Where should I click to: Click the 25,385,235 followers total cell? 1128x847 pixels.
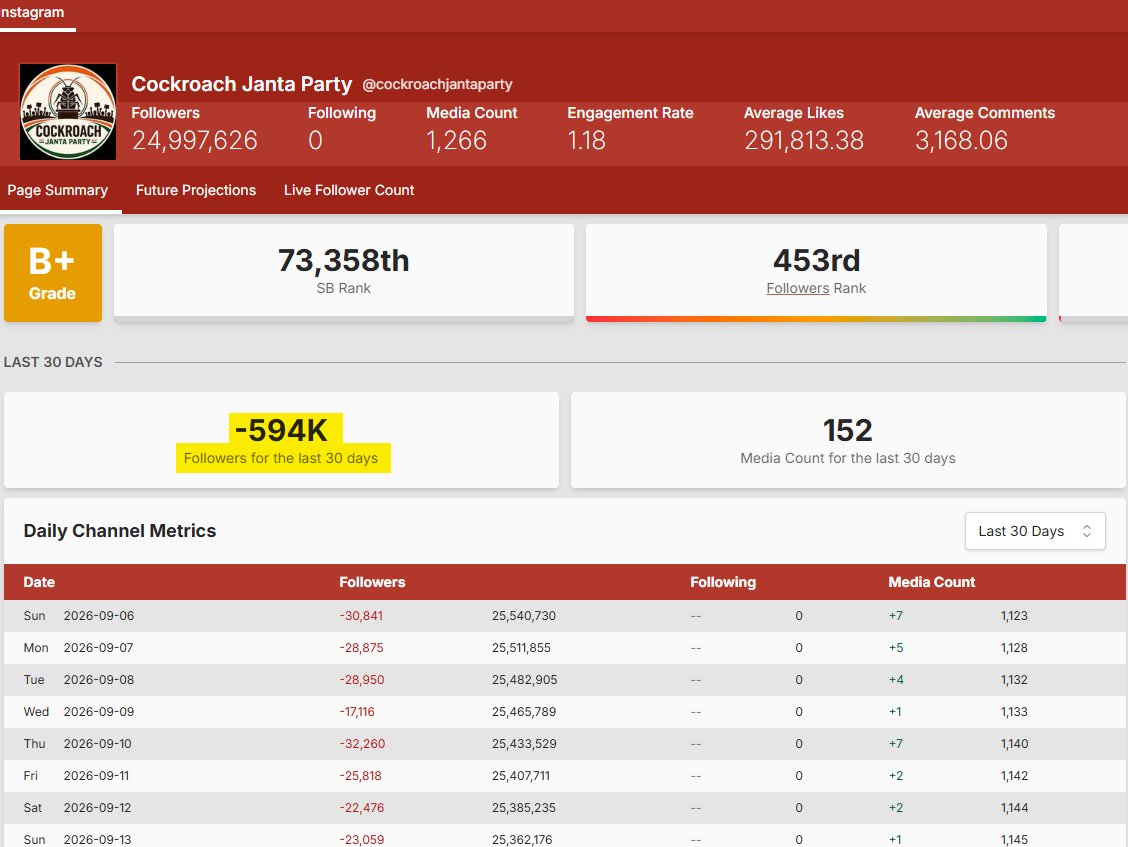524,807
